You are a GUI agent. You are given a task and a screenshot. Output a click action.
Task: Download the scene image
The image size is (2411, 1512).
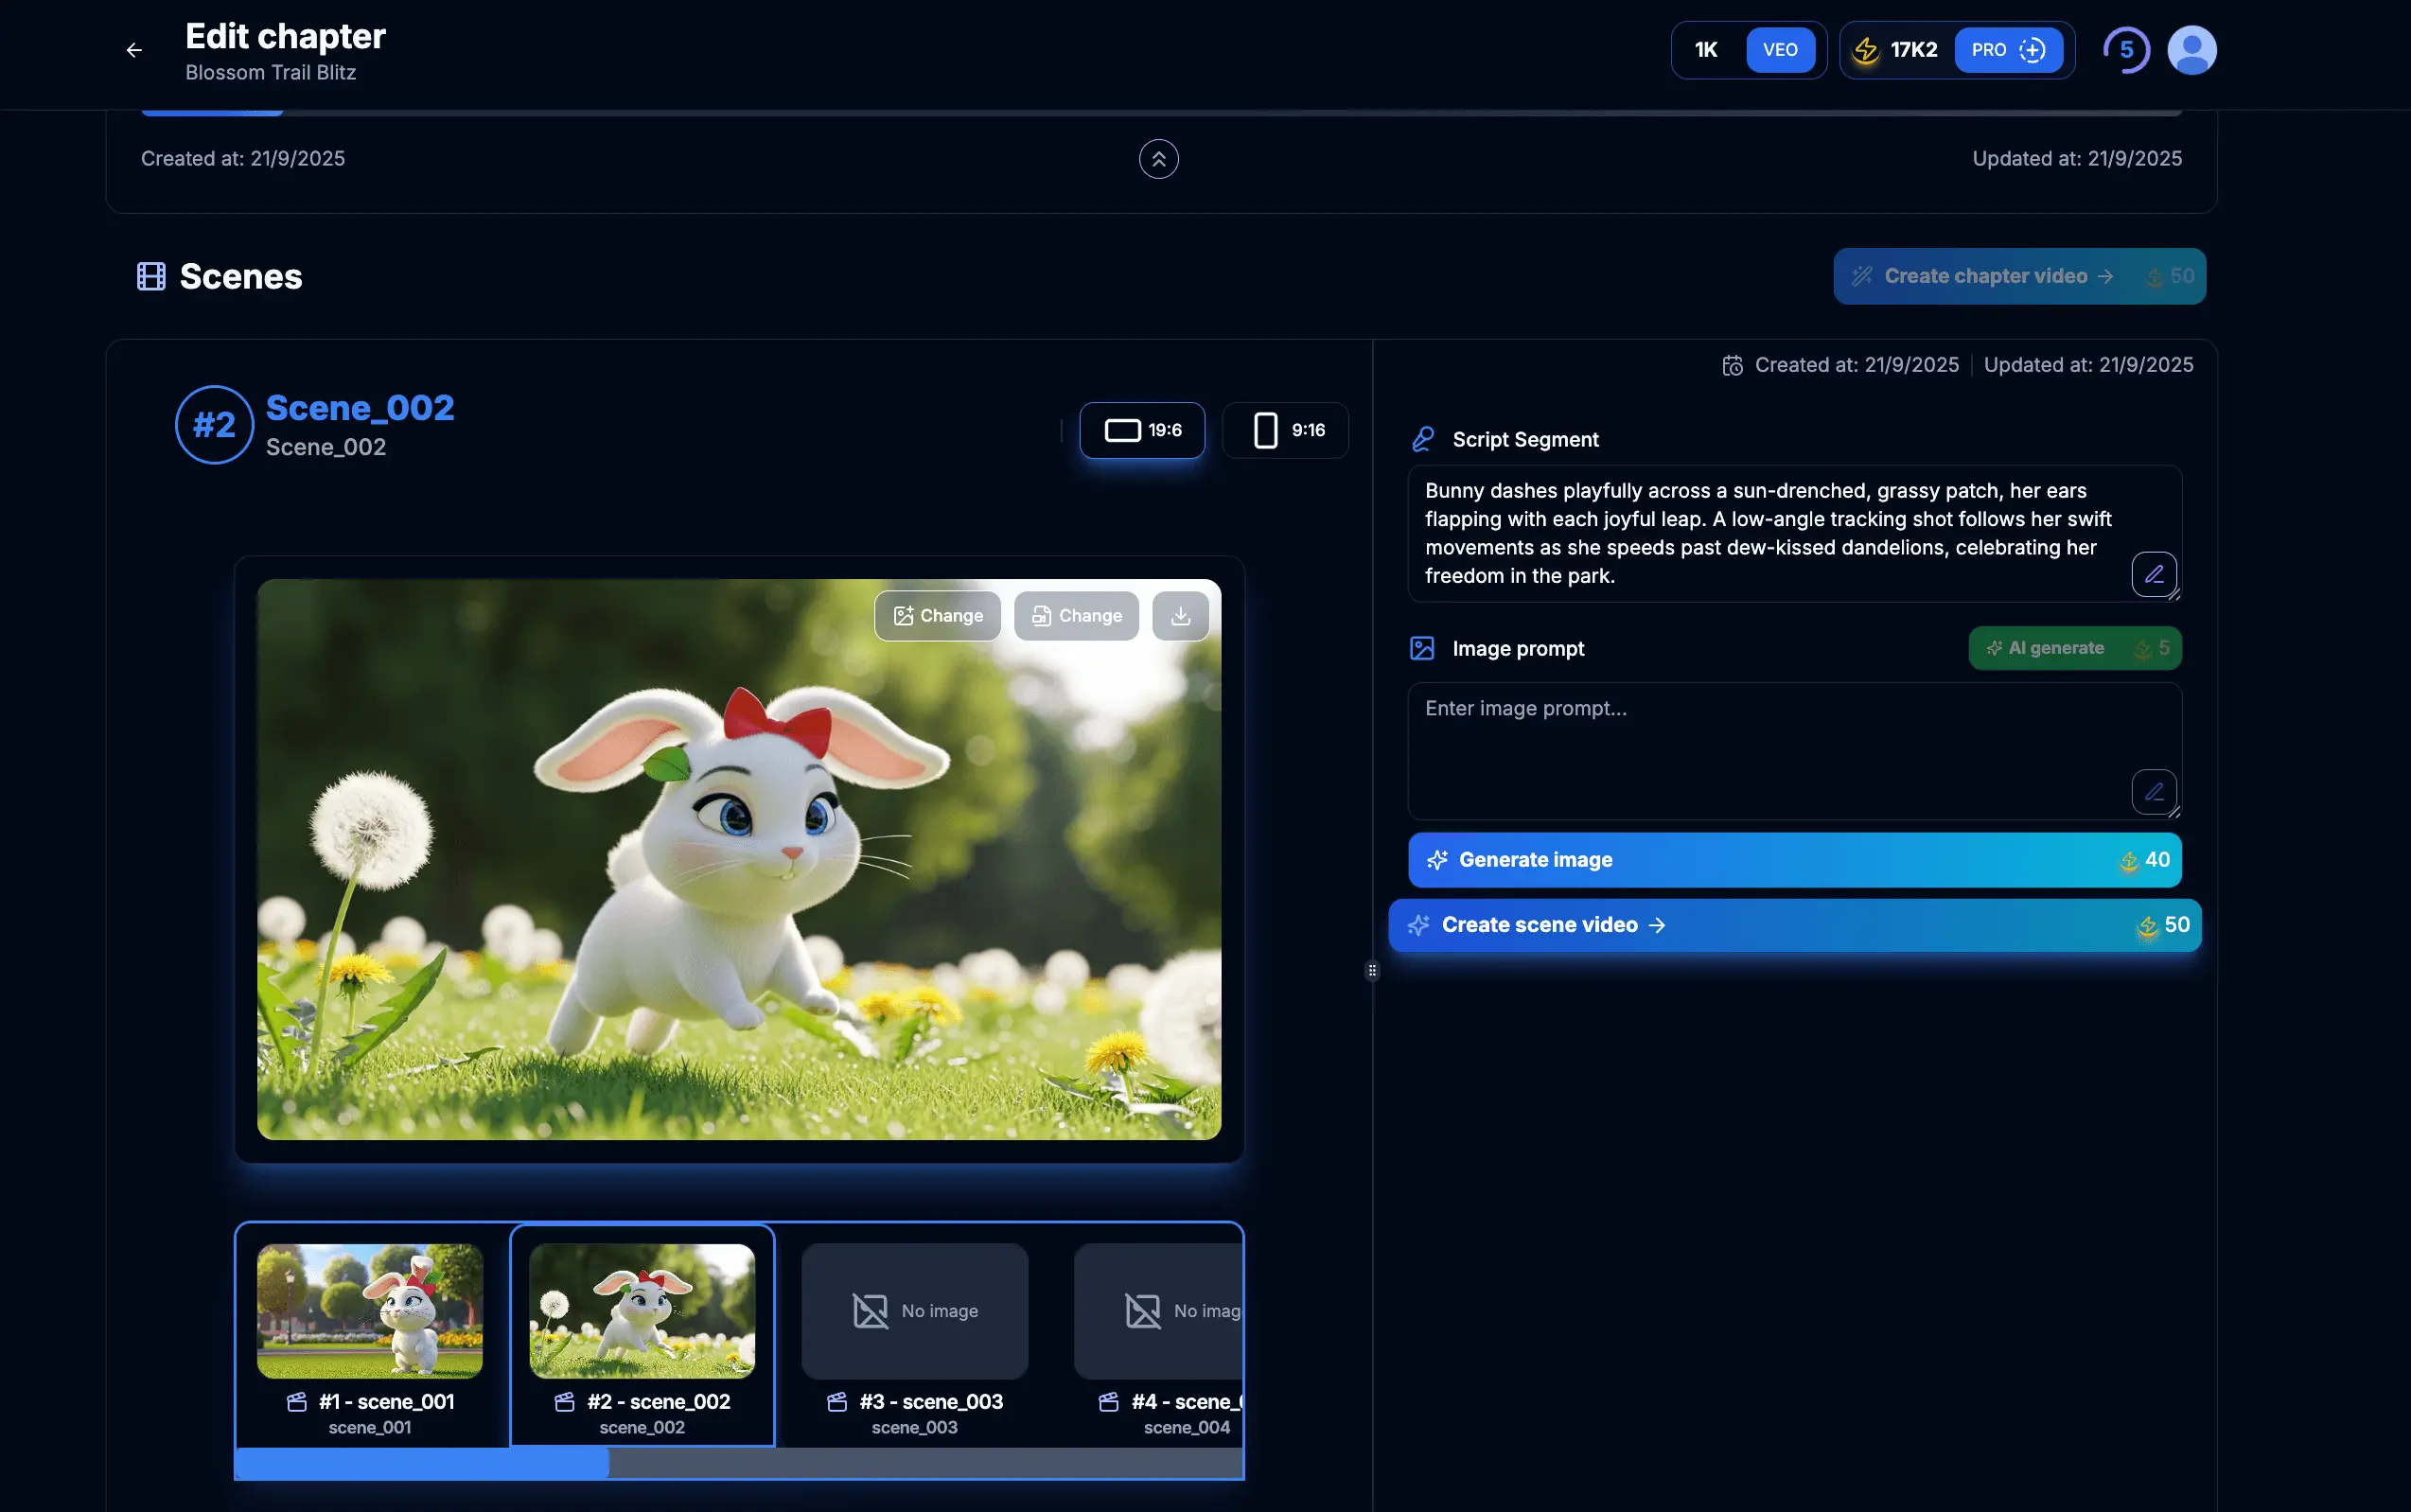[x=1180, y=616]
